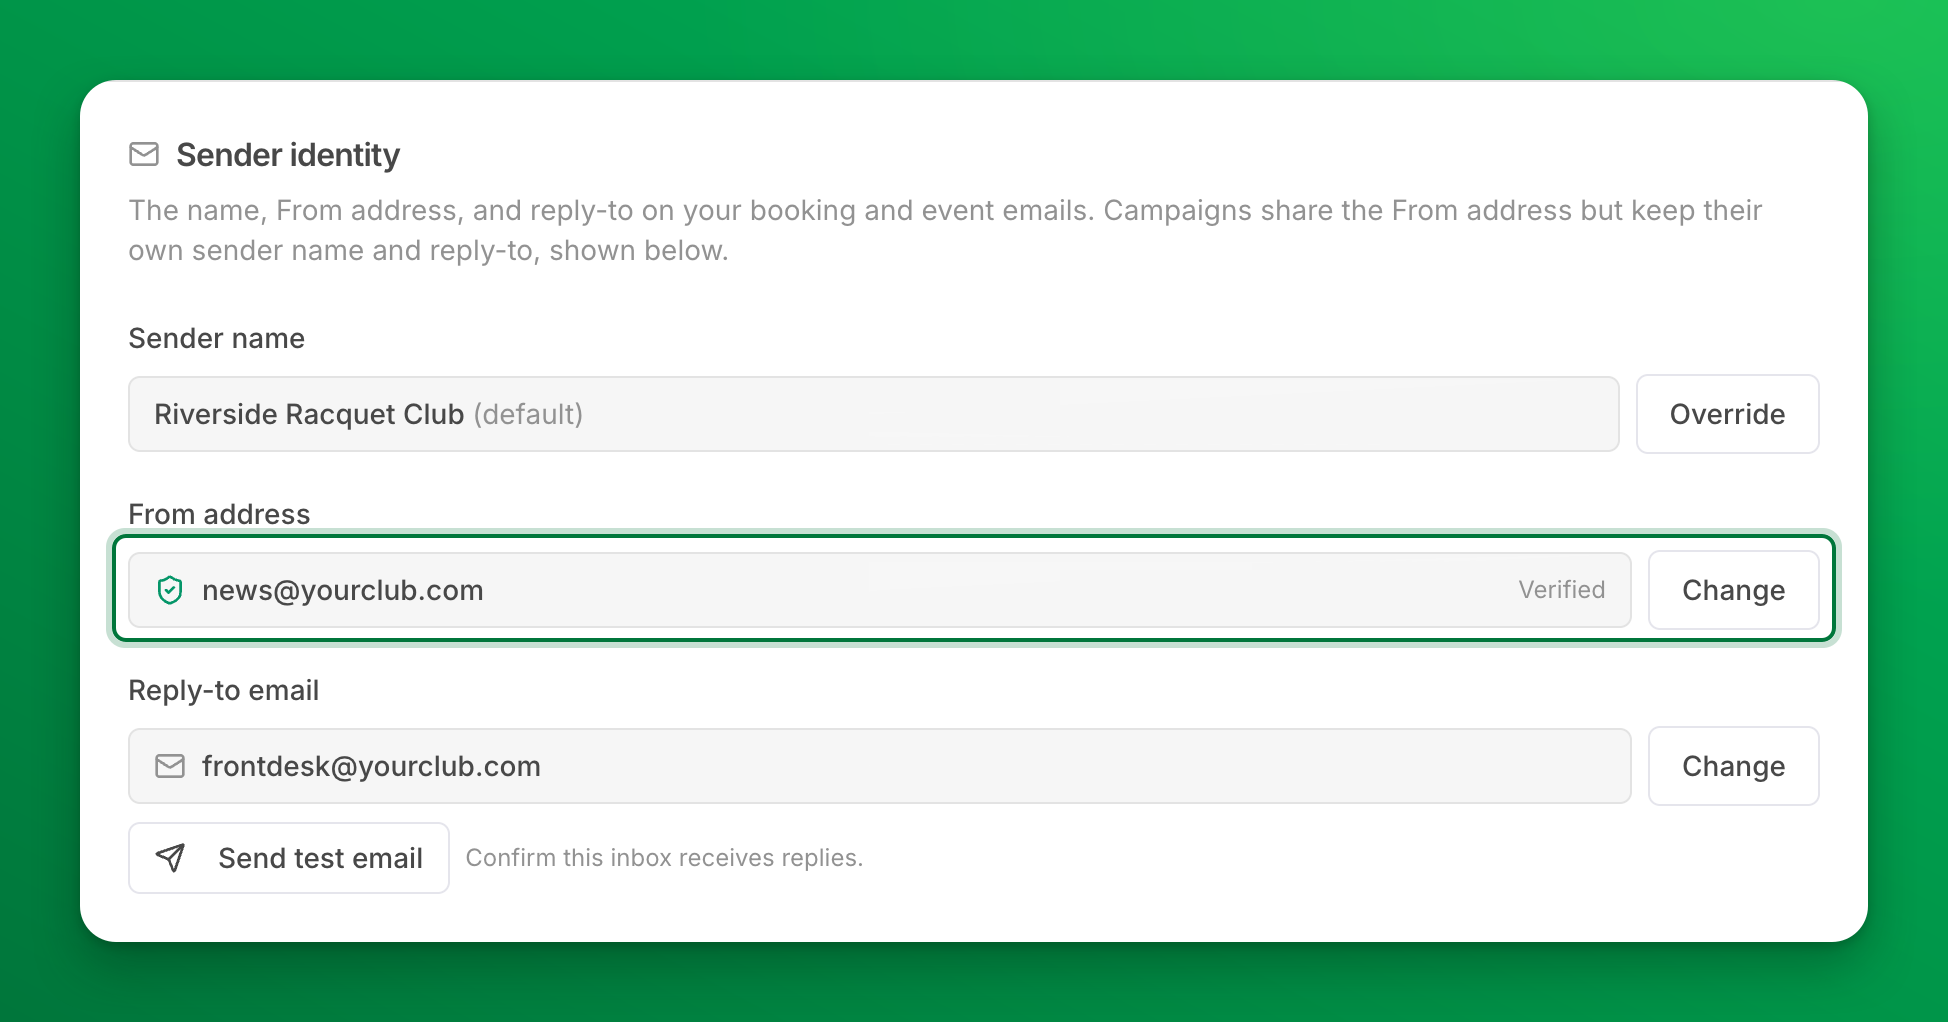The width and height of the screenshot is (1948, 1022).
Task: Click the Reply-to email label
Action: click(224, 690)
